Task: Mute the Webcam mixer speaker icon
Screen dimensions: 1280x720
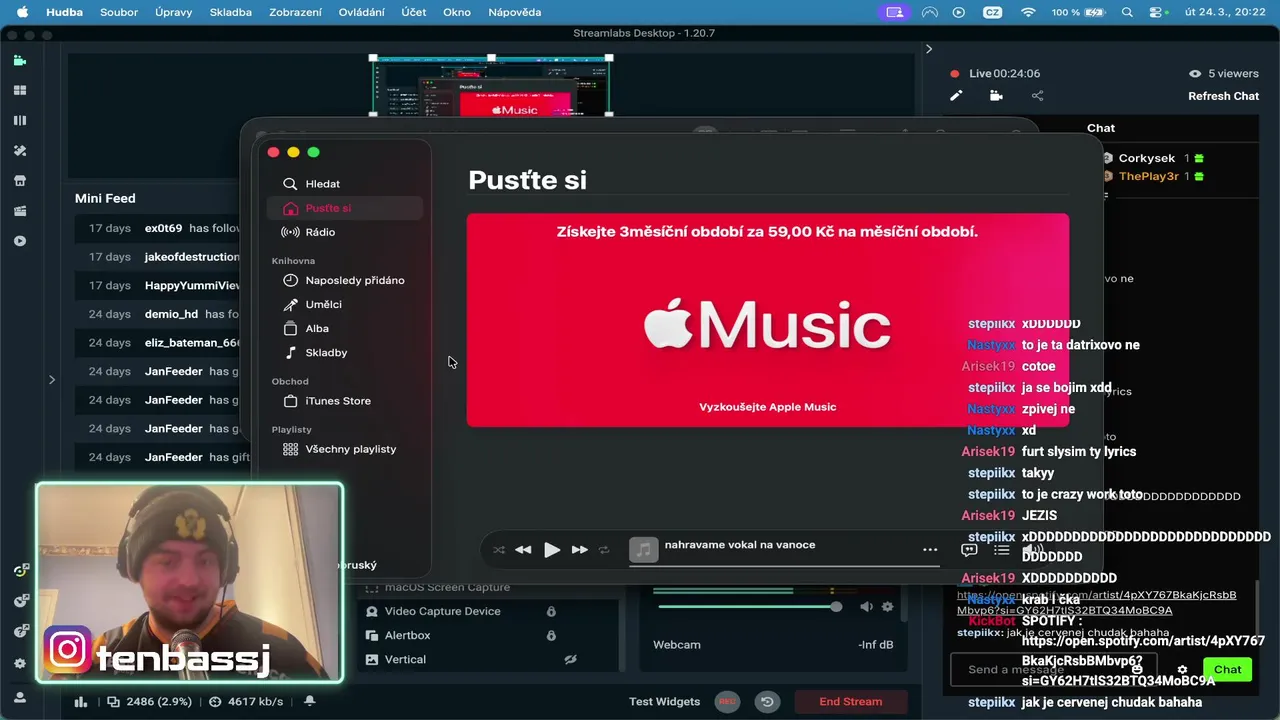Action: [866, 607]
